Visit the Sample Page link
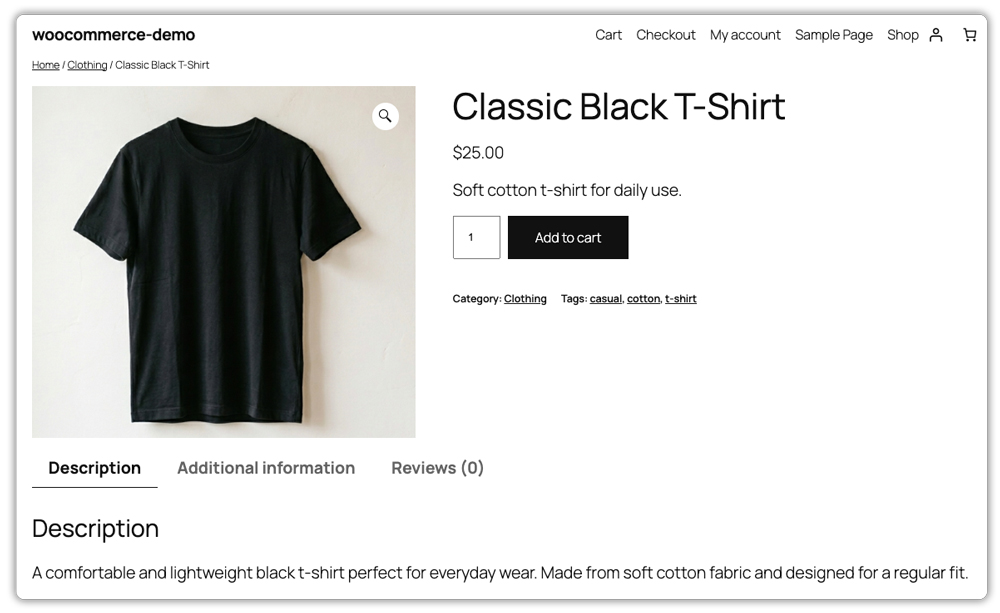Screen dimensions: 1000x613 [x=834, y=35]
